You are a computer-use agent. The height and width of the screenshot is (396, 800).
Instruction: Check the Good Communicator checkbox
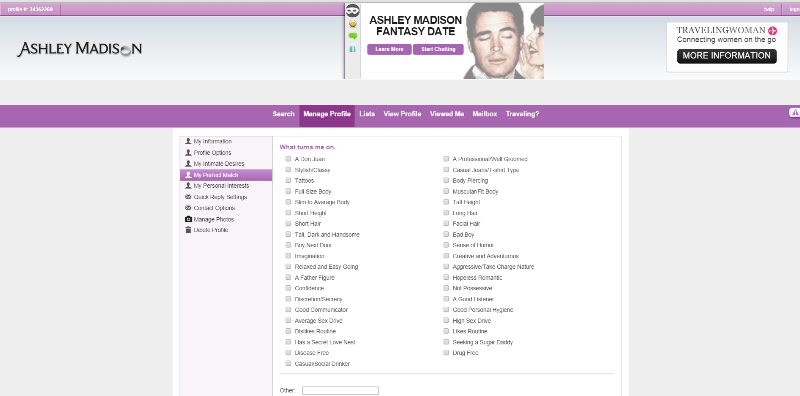(288, 310)
